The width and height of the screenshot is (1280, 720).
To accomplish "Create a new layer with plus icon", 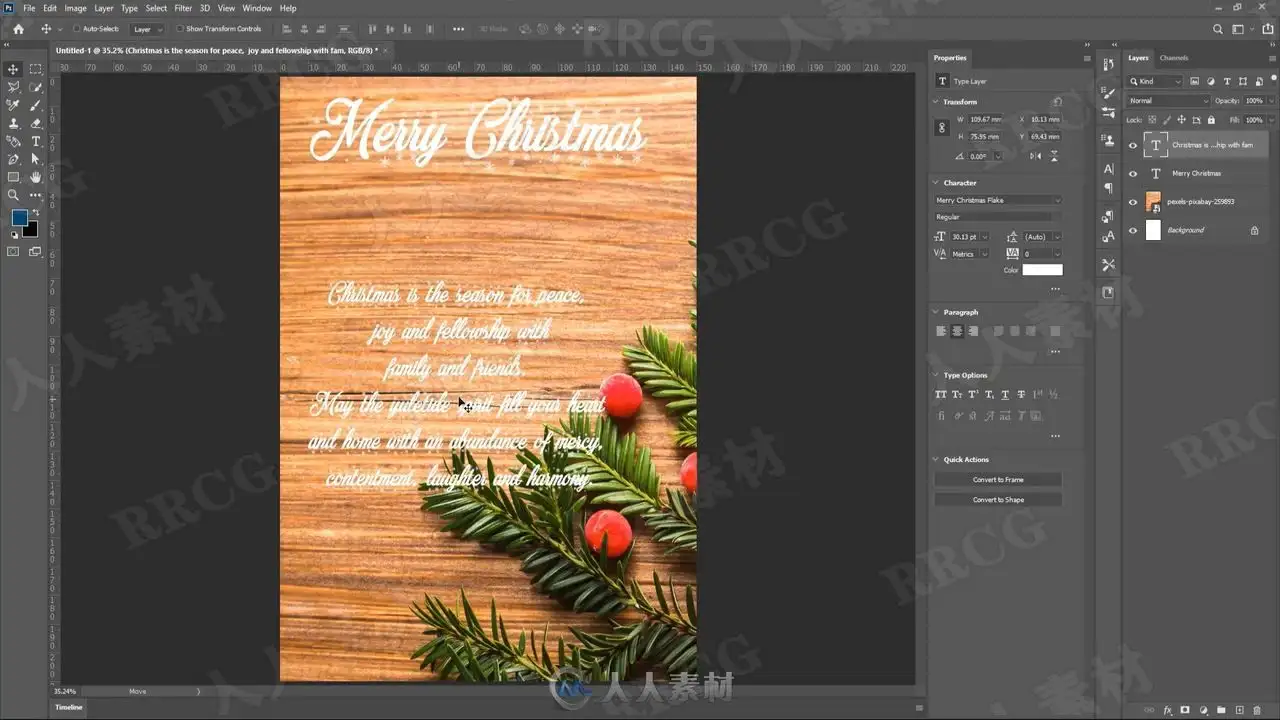I will (1239, 710).
